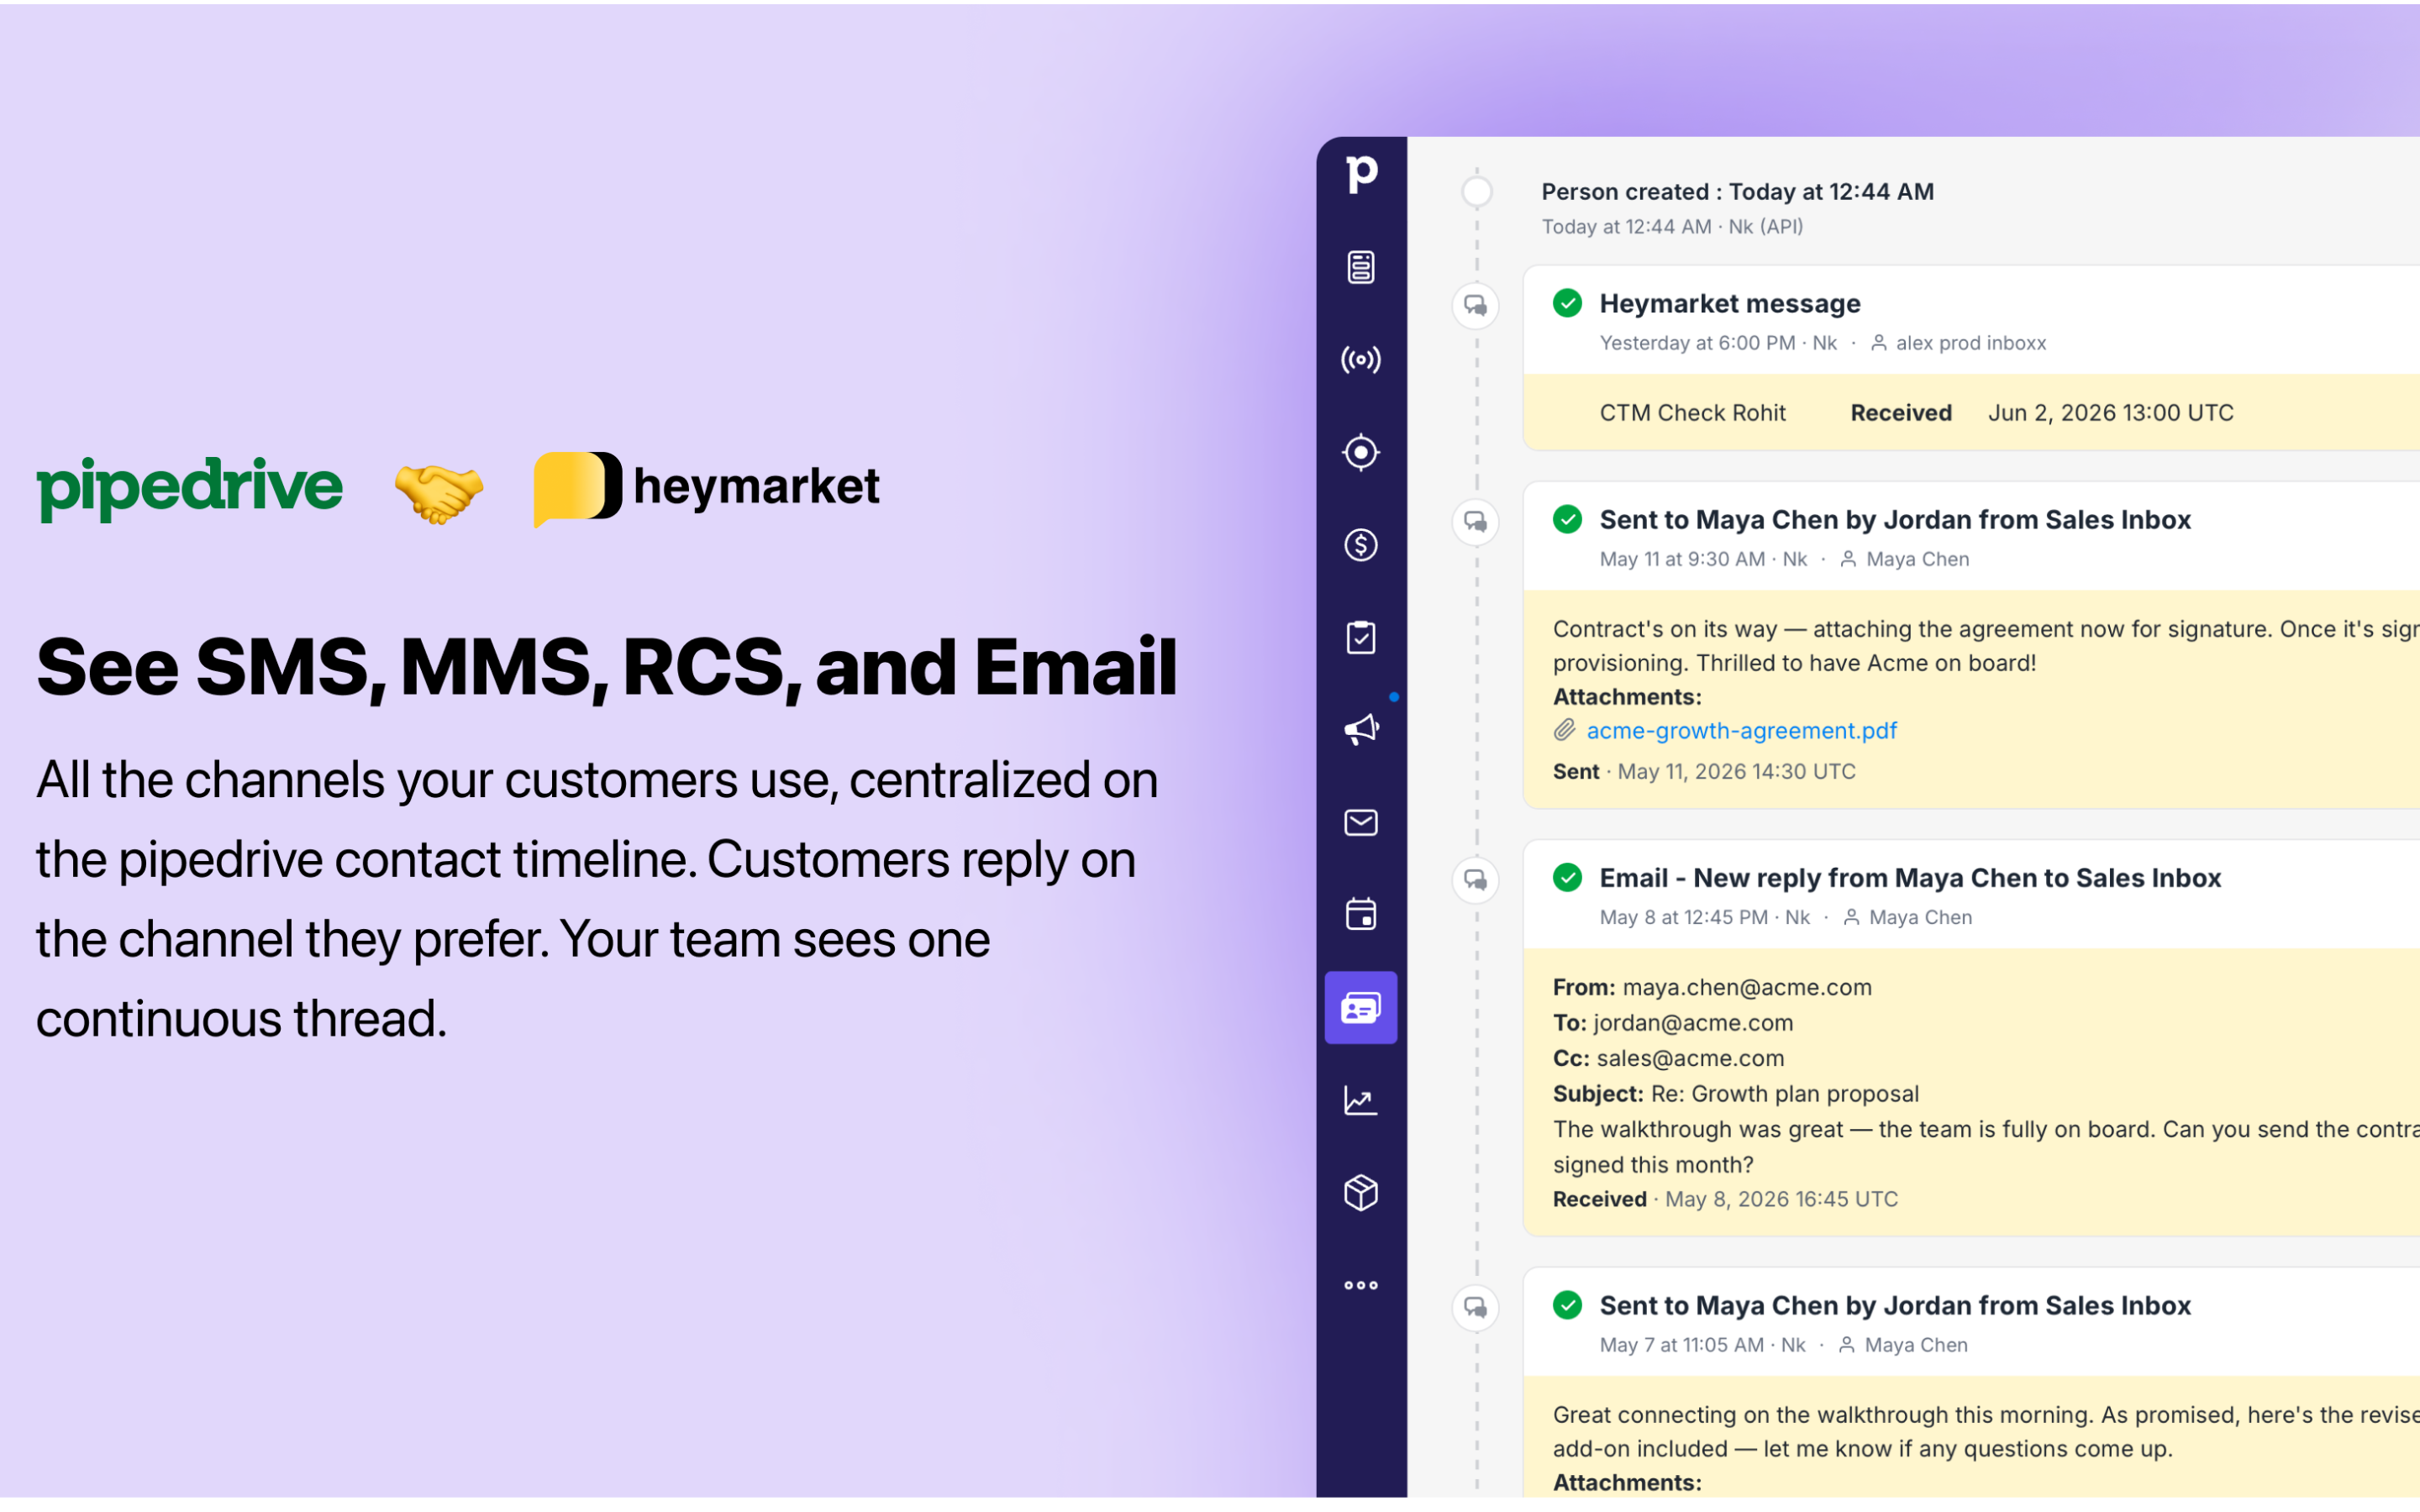The height and width of the screenshot is (1512, 2420).
Task: Click 'CTM Check Rohit' text
Action: [1692, 413]
